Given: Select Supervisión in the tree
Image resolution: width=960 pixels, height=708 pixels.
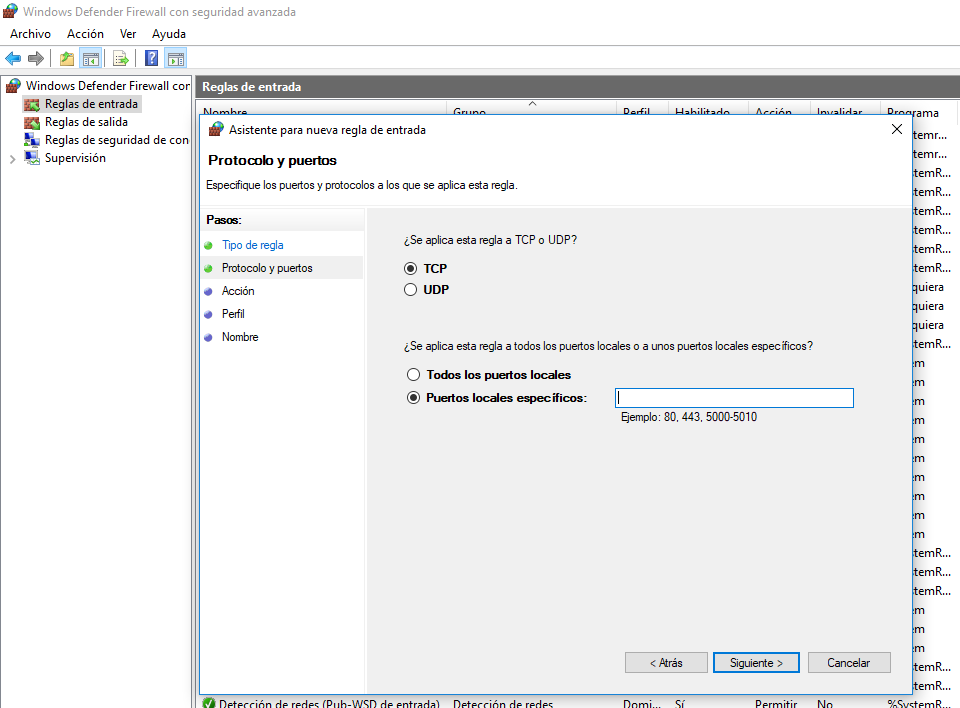Looking at the screenshot, I should [x=75, y=158].
